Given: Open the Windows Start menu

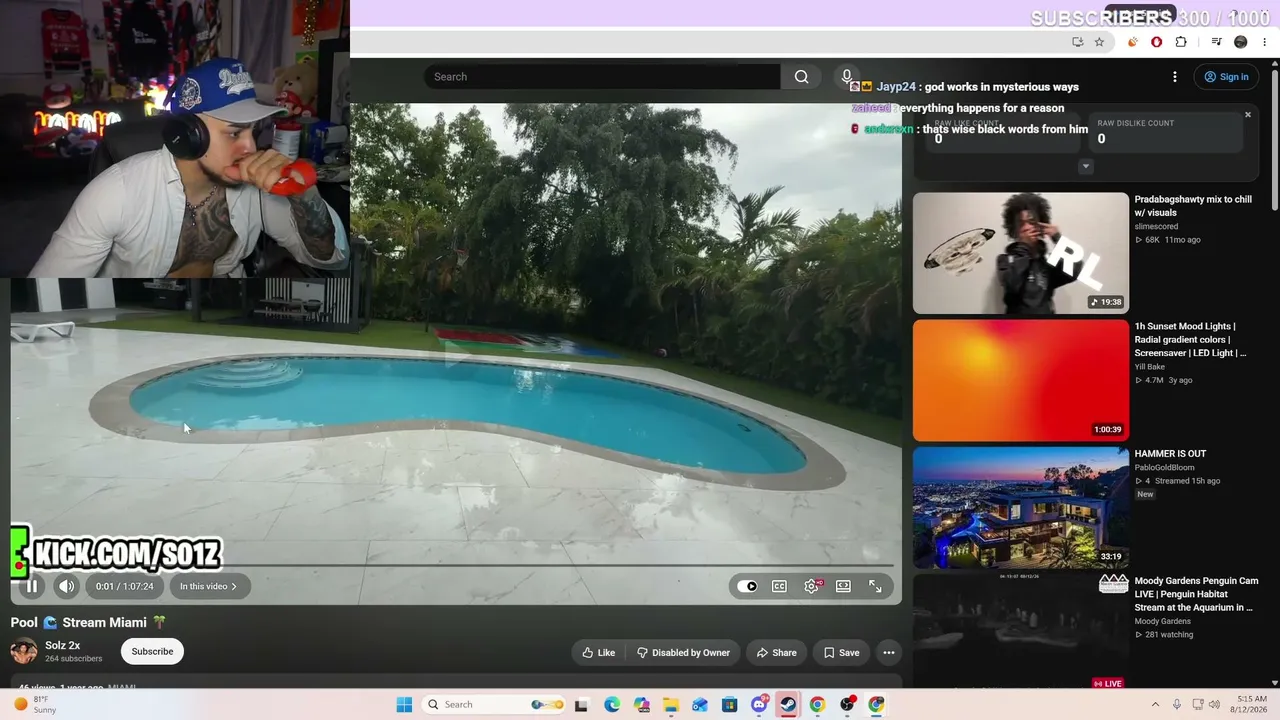Looking at the screenshot, I should 404,705.
